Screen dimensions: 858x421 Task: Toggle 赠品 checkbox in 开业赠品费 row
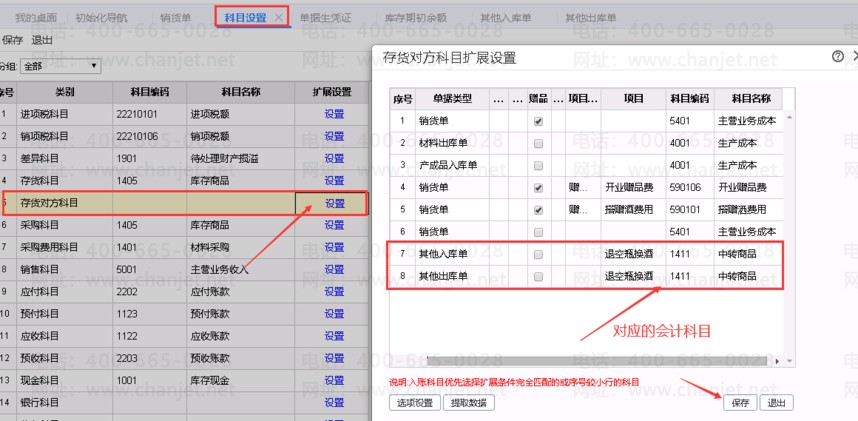click(538, 188)
